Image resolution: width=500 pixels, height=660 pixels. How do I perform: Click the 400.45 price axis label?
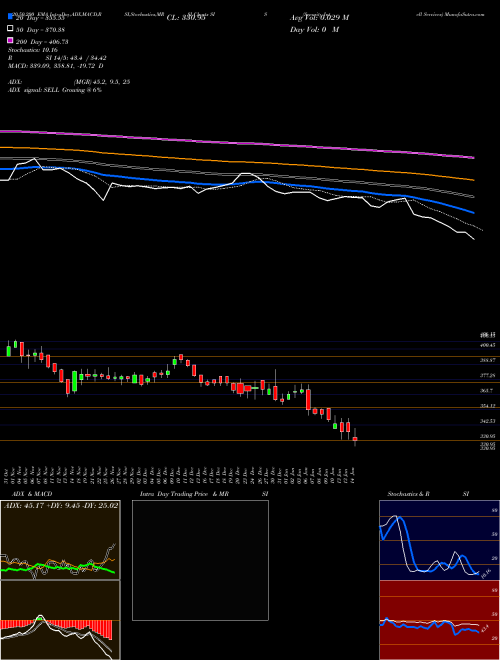pyautogui.click(x=488, y=345)
